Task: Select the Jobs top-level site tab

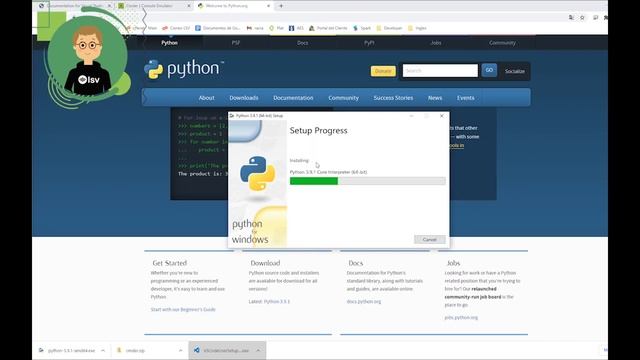Action: point(436,43)
